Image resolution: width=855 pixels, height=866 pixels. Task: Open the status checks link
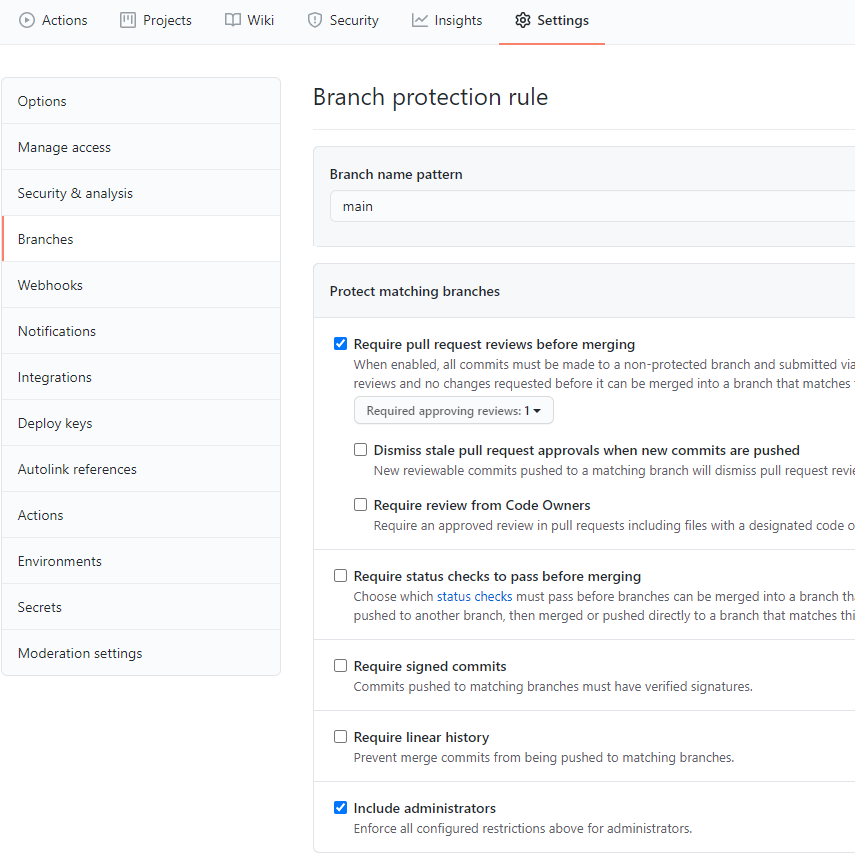(474, 596)
